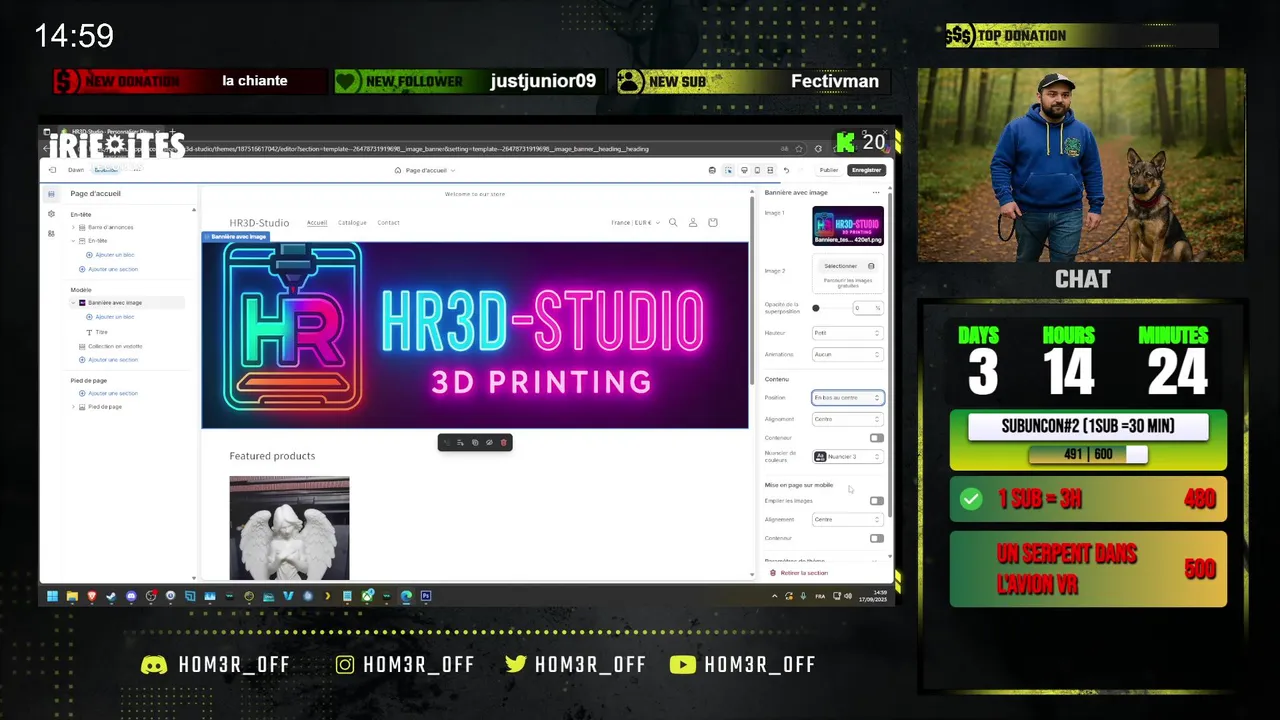Select the Titre block in sidebar
Viewport: 1280px width, 720px height.
point(102,332)
